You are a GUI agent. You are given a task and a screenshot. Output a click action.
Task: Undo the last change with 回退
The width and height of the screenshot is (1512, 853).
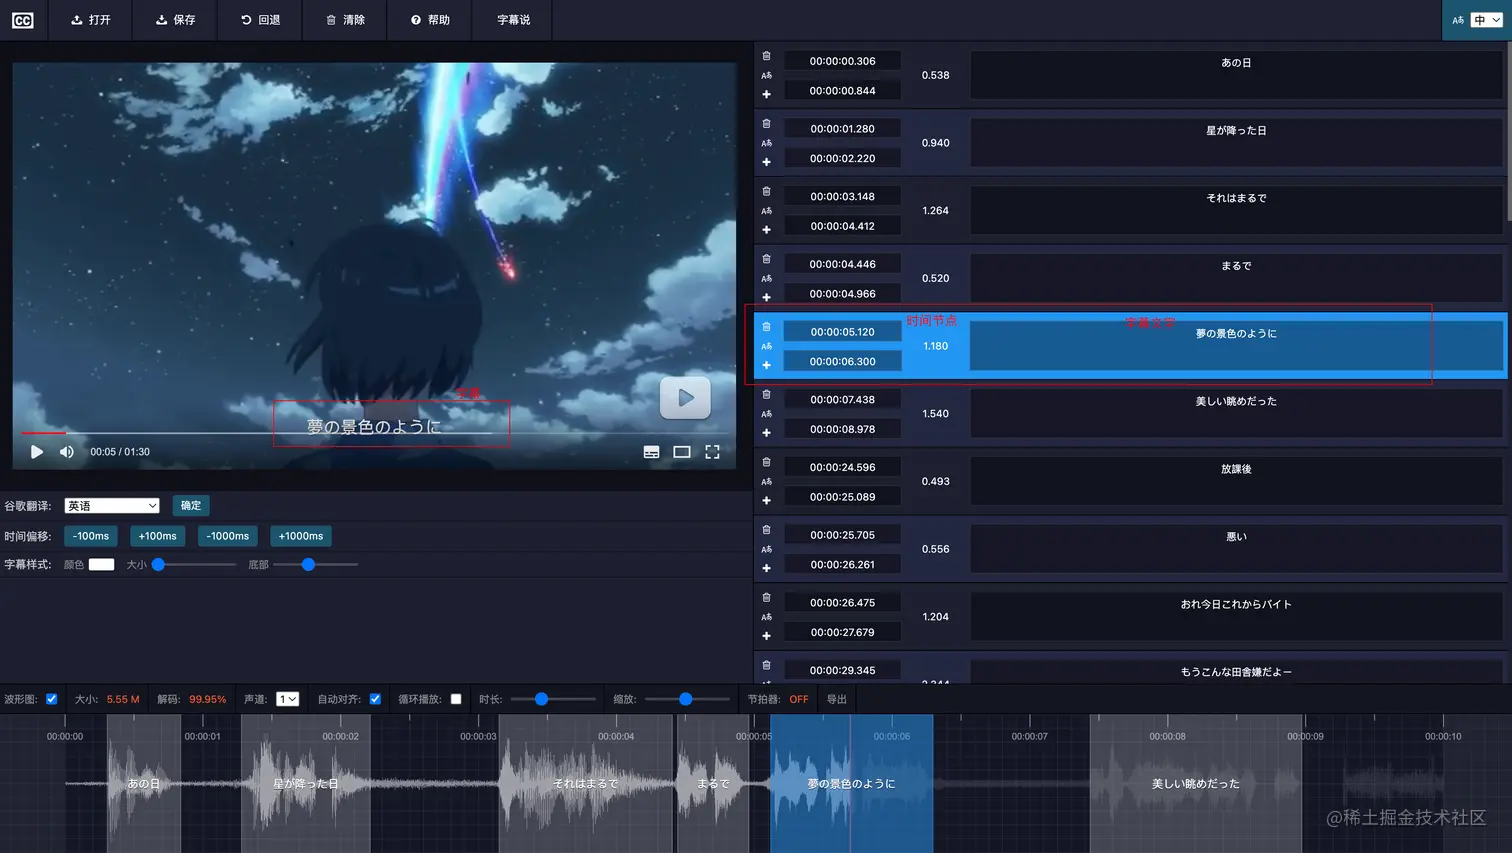point(260,20)
